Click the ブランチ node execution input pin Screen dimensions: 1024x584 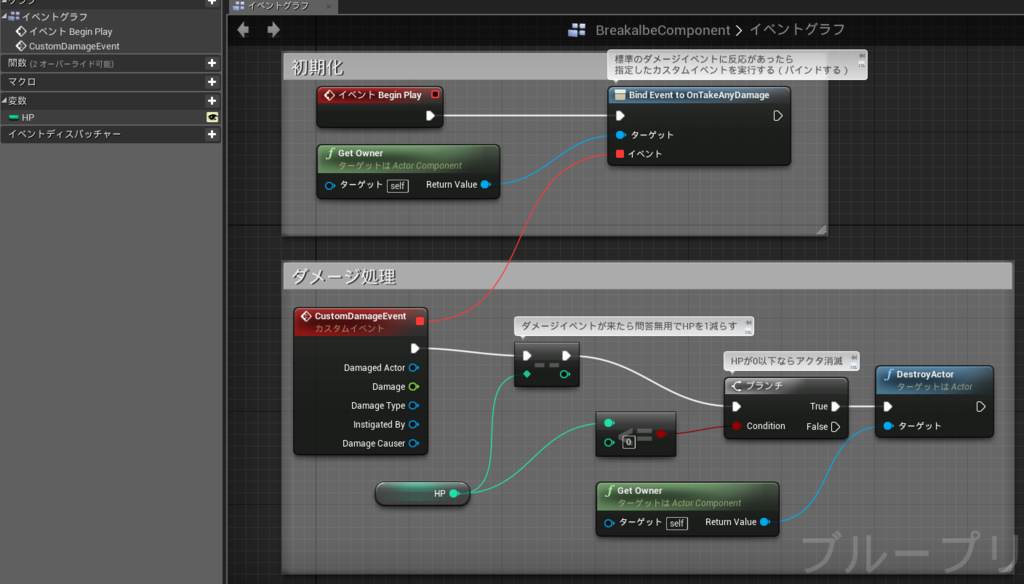click(x=736, y=406)
